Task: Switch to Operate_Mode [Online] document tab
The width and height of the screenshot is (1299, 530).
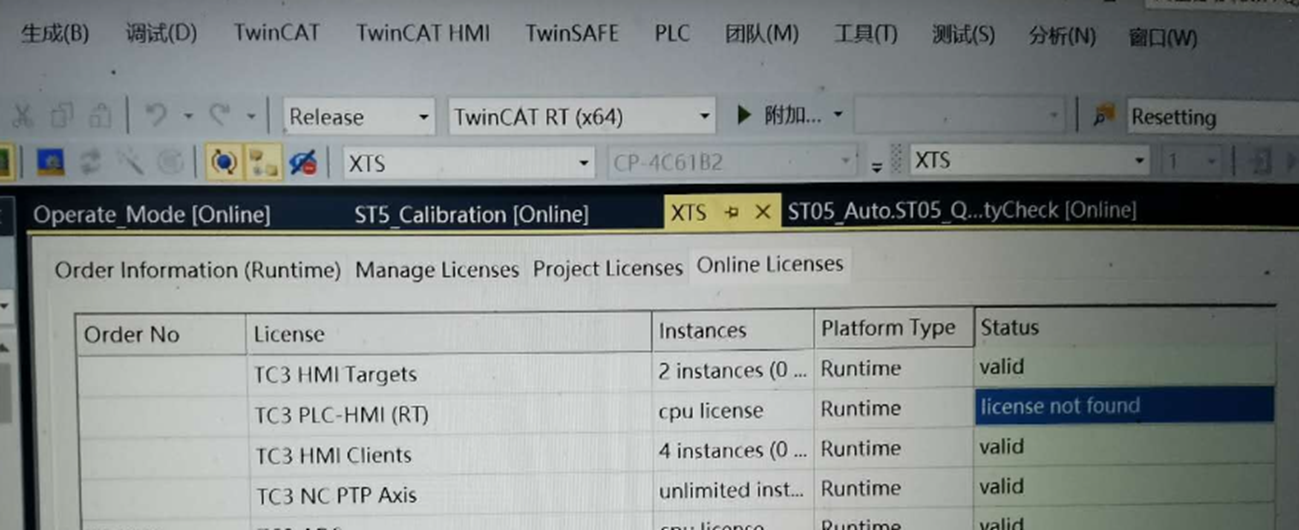Action: point(152,214)
